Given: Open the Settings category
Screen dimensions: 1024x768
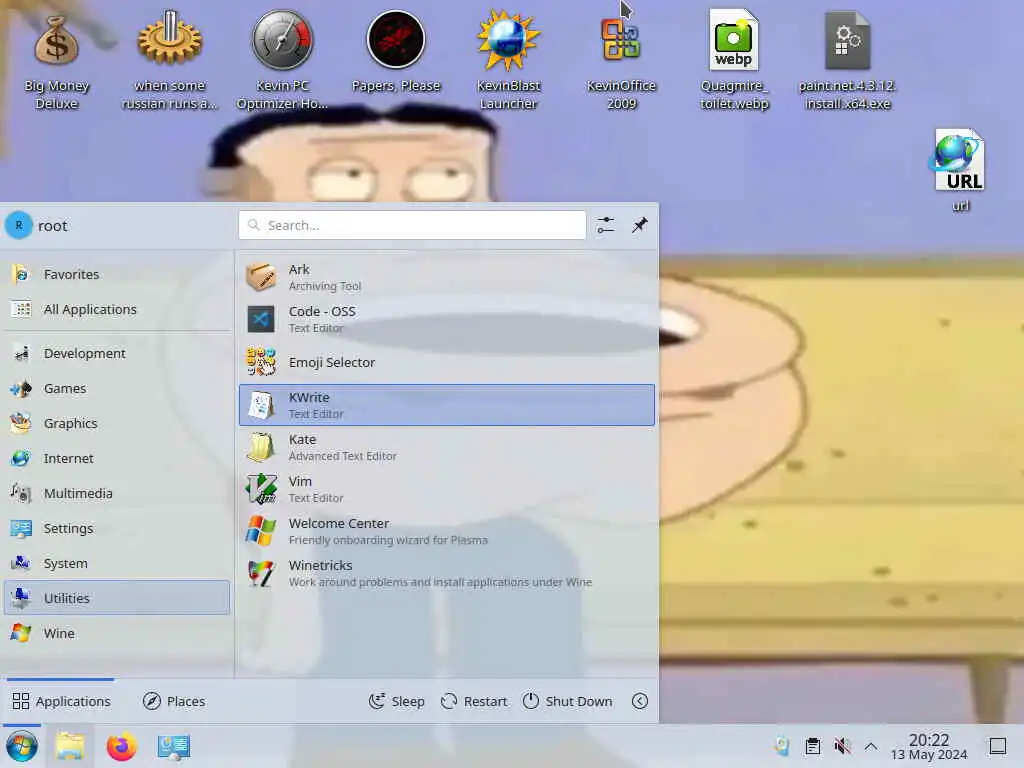Looking at the screenshot, I should (117, 528).
